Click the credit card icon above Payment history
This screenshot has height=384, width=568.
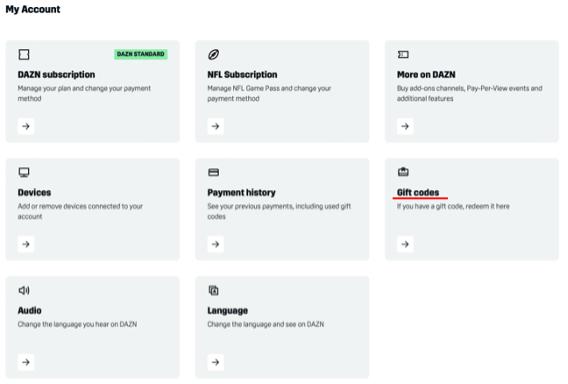coord(213,172)
